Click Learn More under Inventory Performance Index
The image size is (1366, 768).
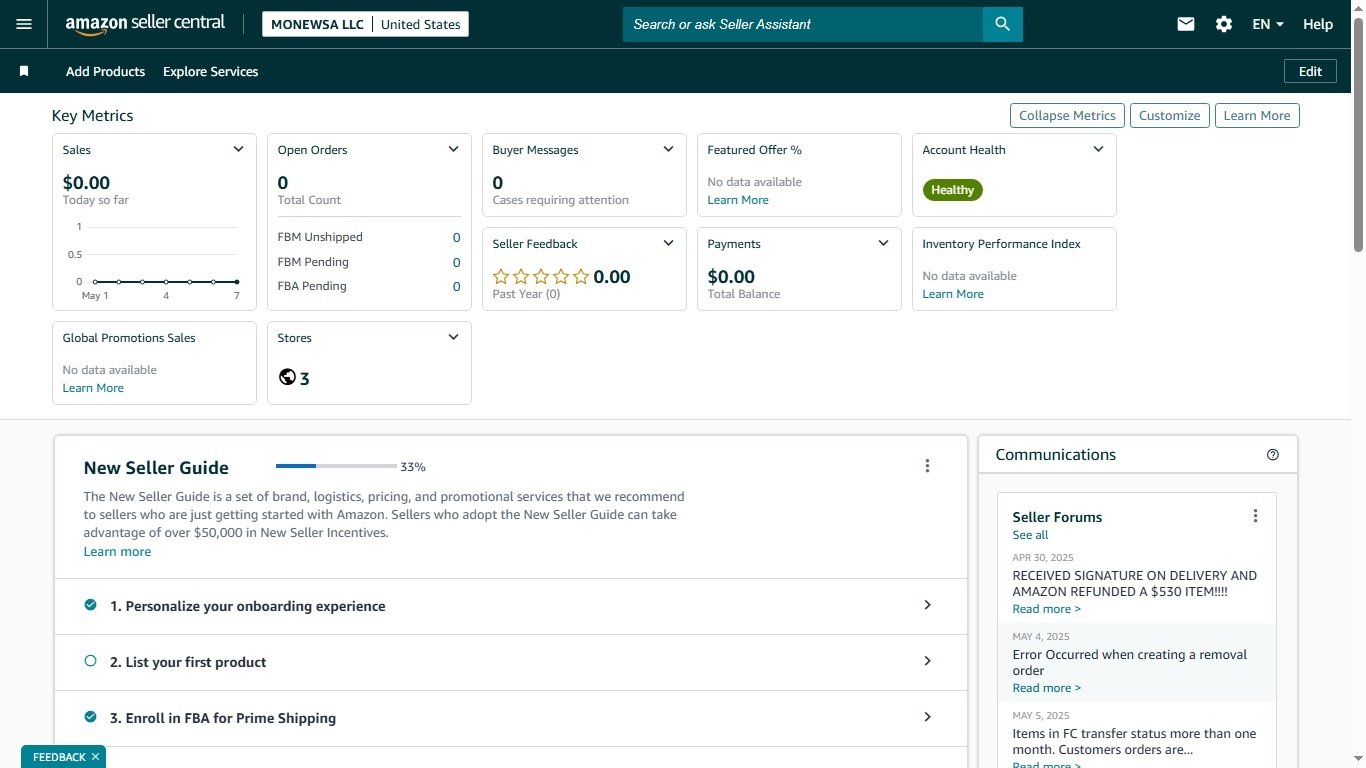[x=953, y=294]
